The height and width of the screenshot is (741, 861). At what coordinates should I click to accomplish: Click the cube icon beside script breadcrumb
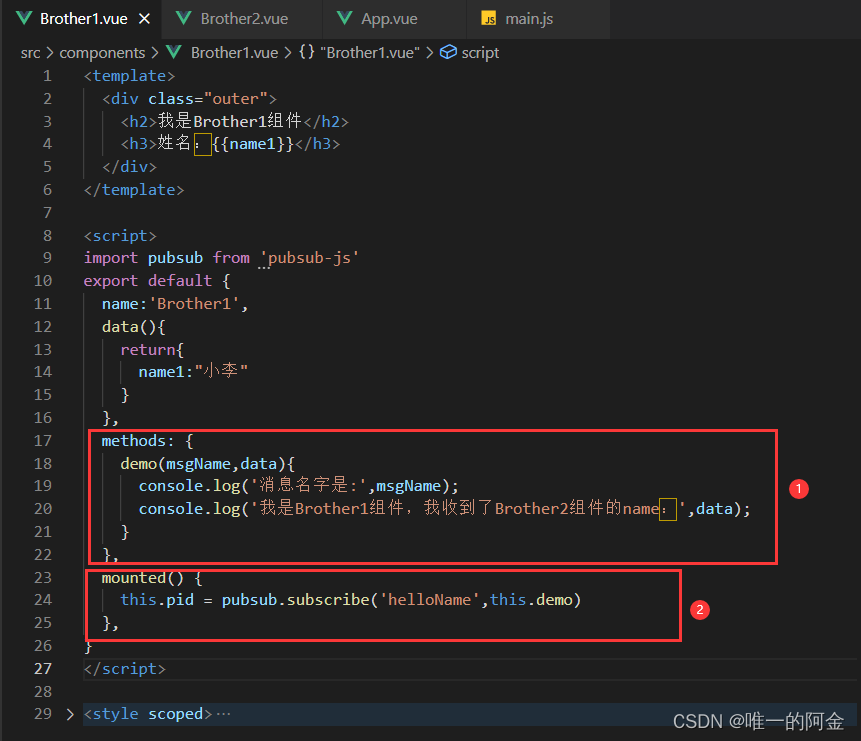tap(448, 52)
